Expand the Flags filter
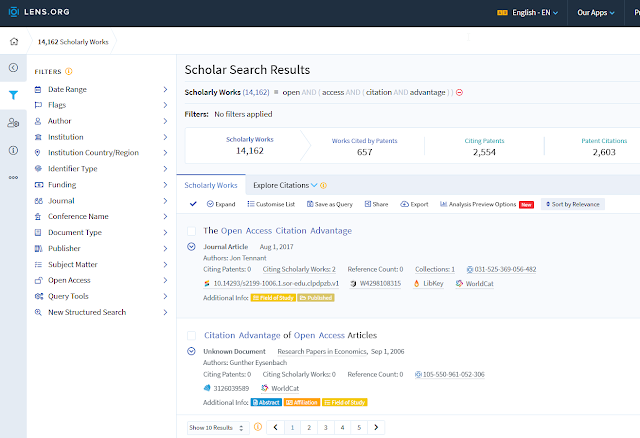Viewport: 640px width, 438px height. 101,105
